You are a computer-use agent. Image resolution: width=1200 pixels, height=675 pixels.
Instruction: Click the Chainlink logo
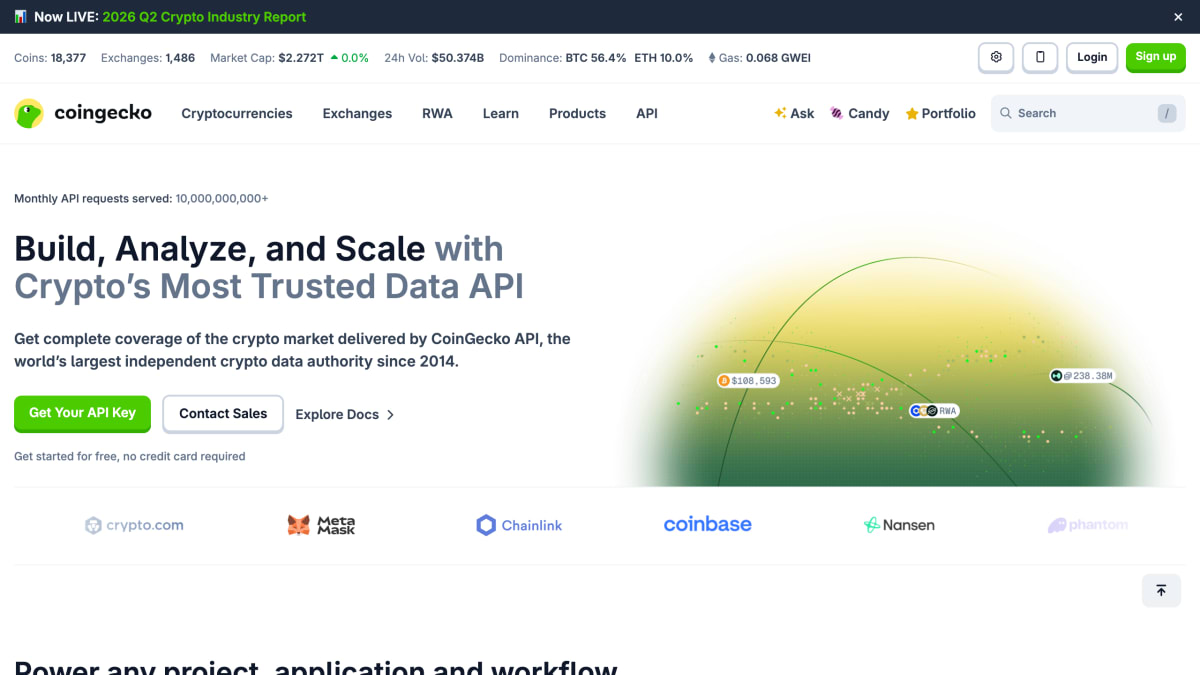click(x=519, y=525)
